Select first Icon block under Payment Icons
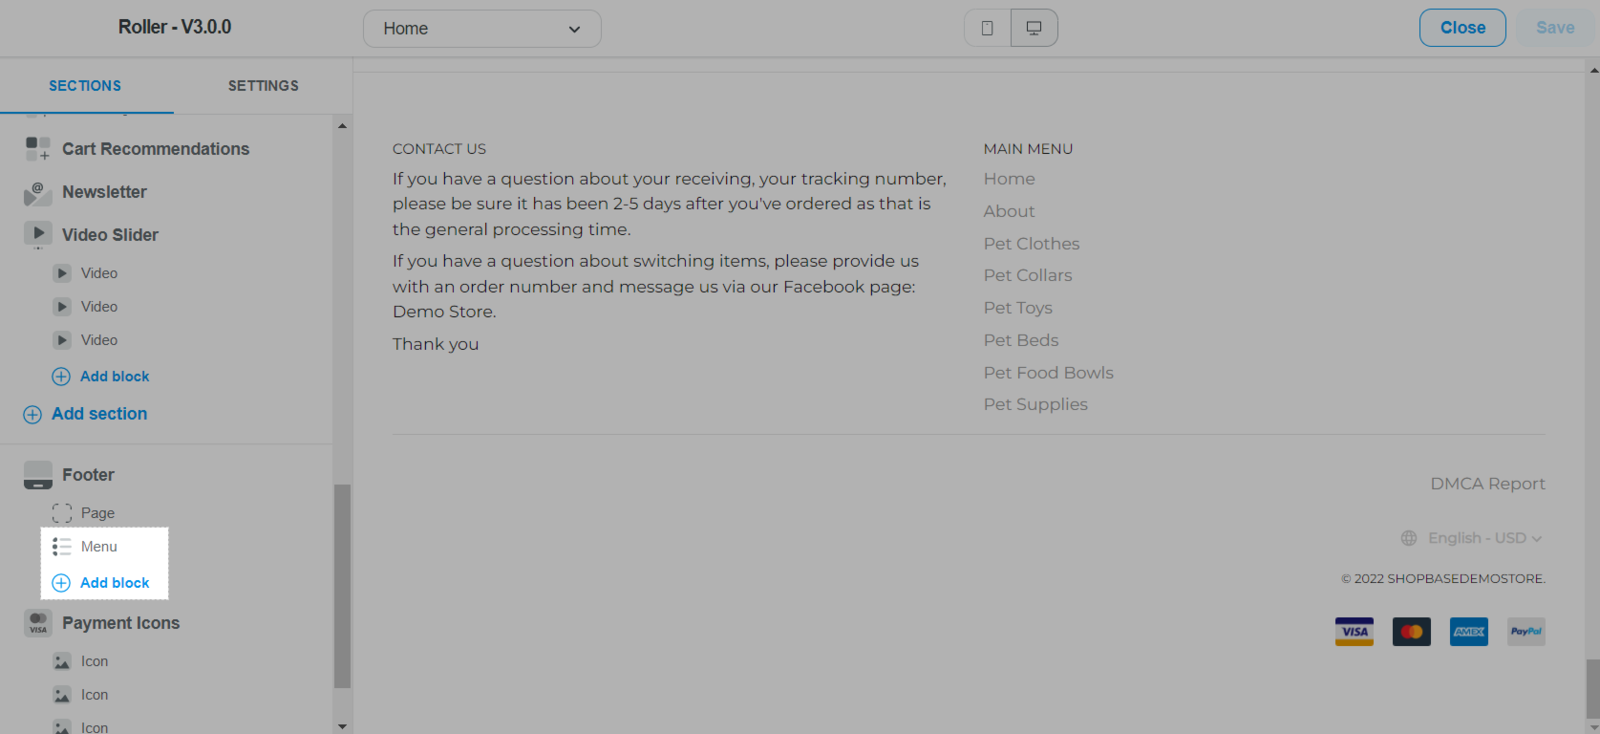 [x=94, y=661]
